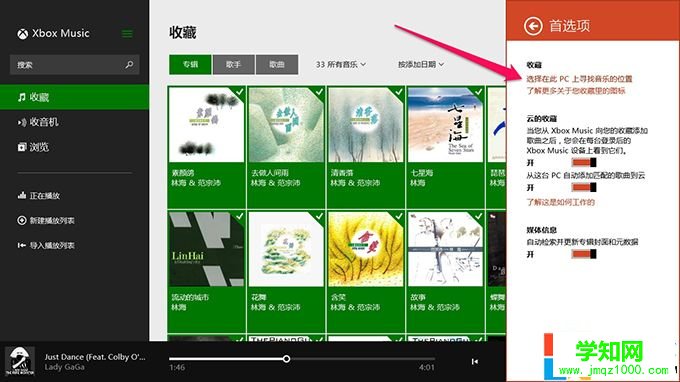Expand the 33 所有音乐 filter dropdown

tap(341, 65)
